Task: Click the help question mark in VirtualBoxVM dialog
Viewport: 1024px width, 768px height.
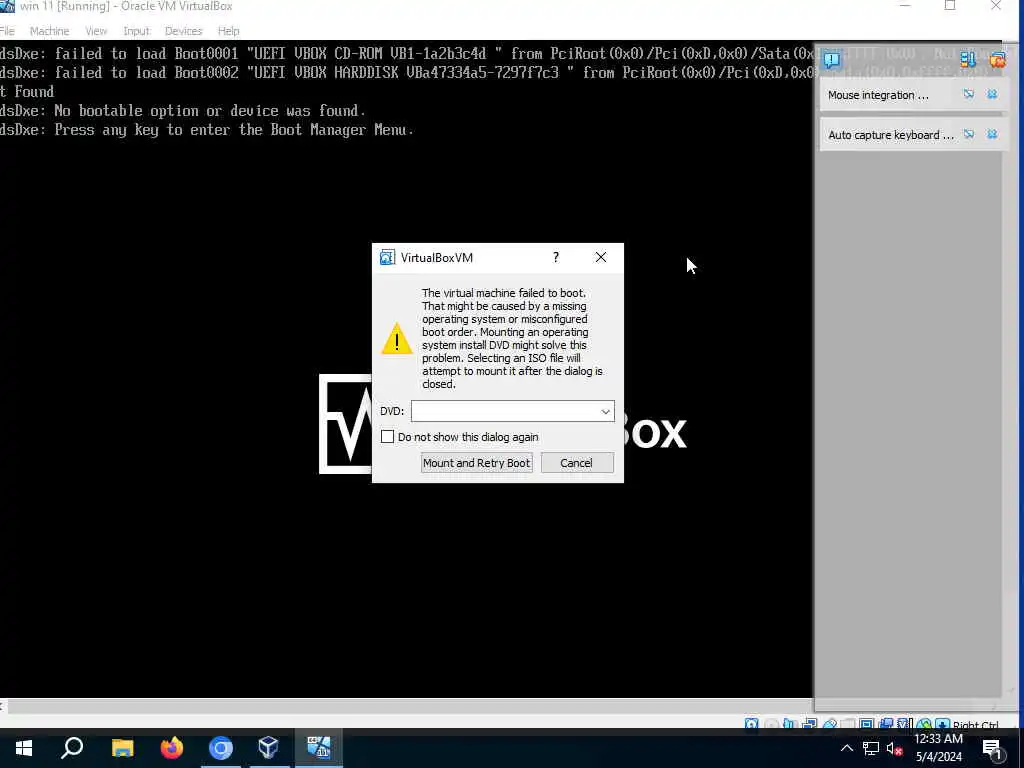Action: click(556, 257)
